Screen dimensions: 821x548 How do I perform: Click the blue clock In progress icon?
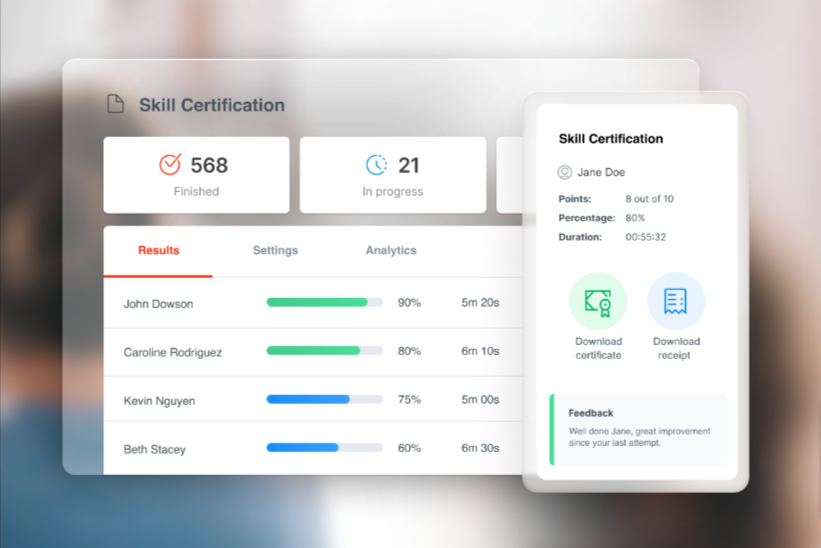tap(376, 164)
